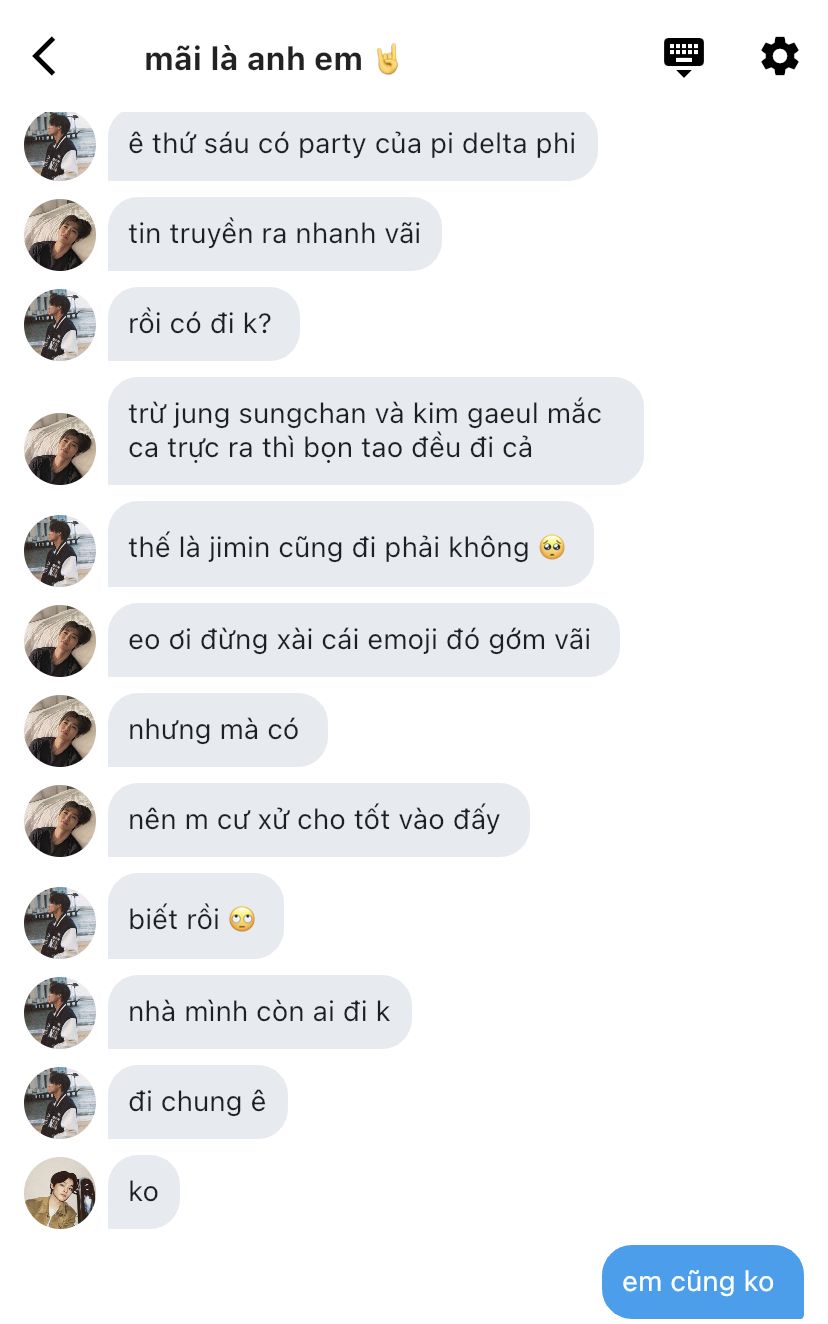Select the message "nhà mình còn ai đi k"
Viewport: 828px width, 1324px height.
[260, 1012]
